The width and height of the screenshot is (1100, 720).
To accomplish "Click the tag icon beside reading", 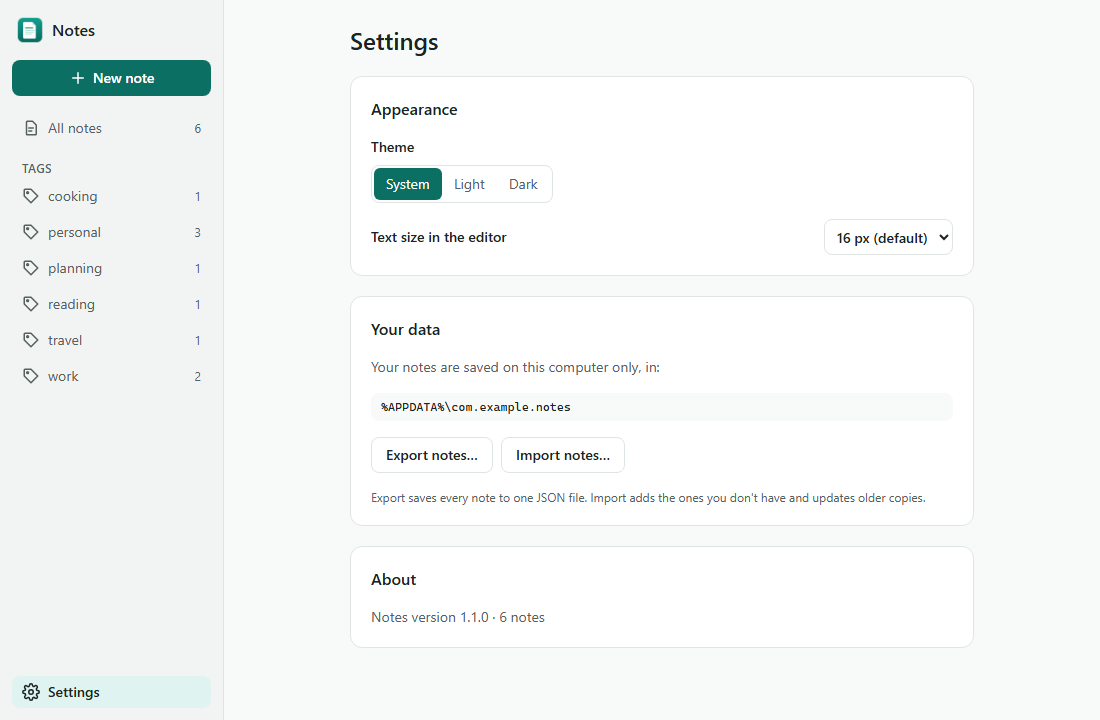I will [x=30, y=304].
